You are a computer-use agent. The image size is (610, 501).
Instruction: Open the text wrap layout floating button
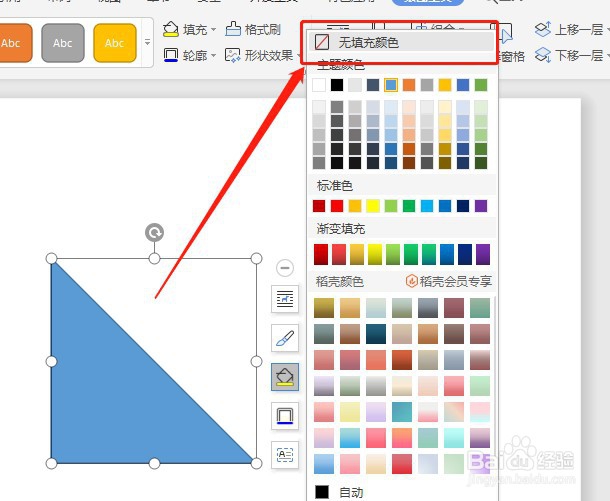285,299
